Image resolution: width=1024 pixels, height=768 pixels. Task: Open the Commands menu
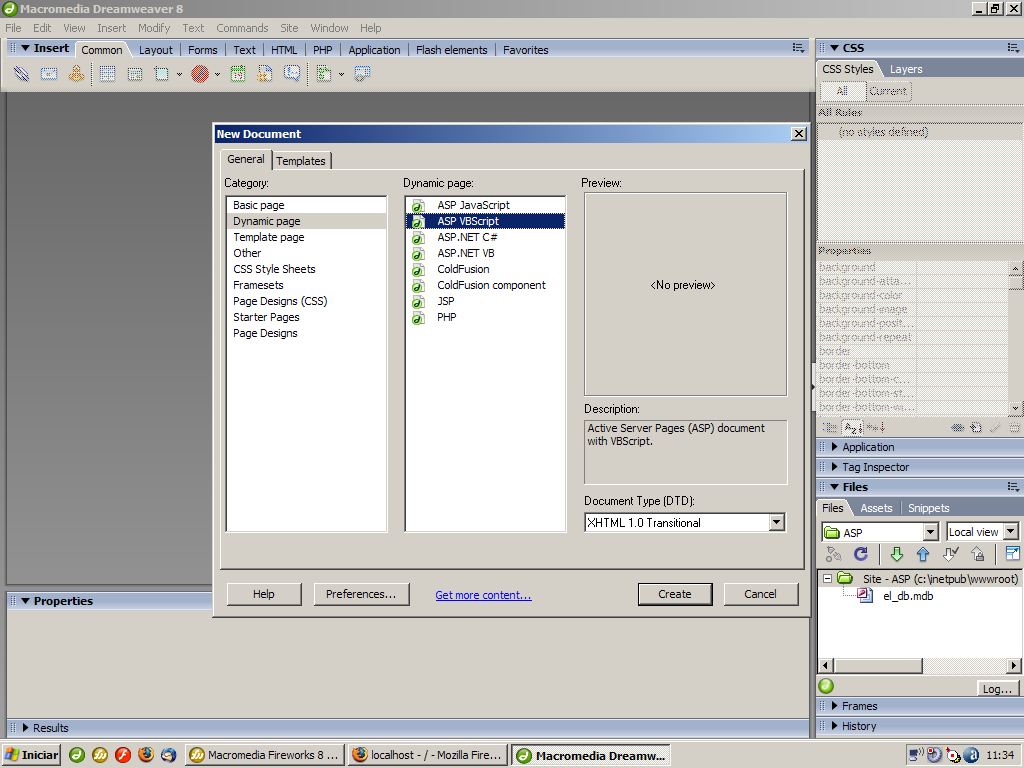click(x=242, y=28)
